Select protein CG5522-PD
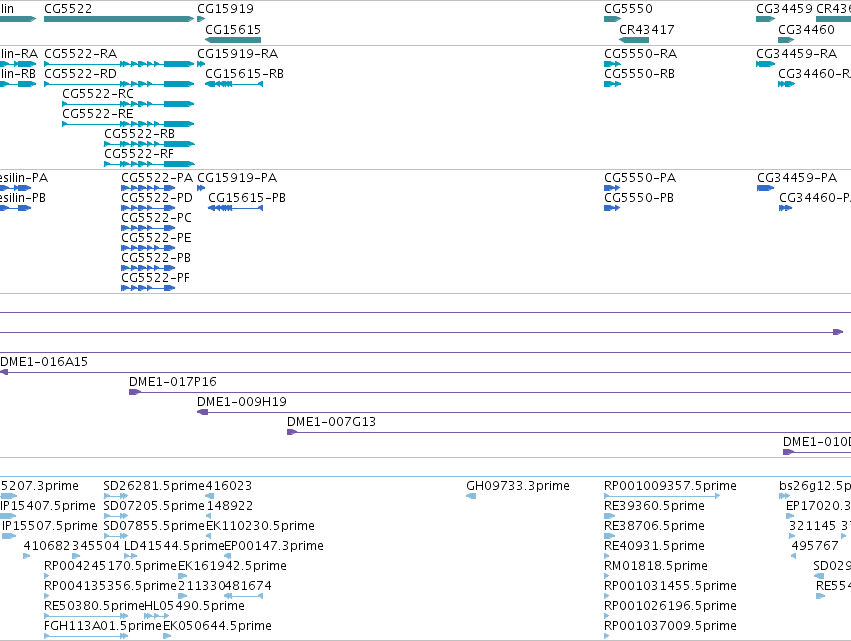The image size is (851, 641). click(x=148, y=208)
